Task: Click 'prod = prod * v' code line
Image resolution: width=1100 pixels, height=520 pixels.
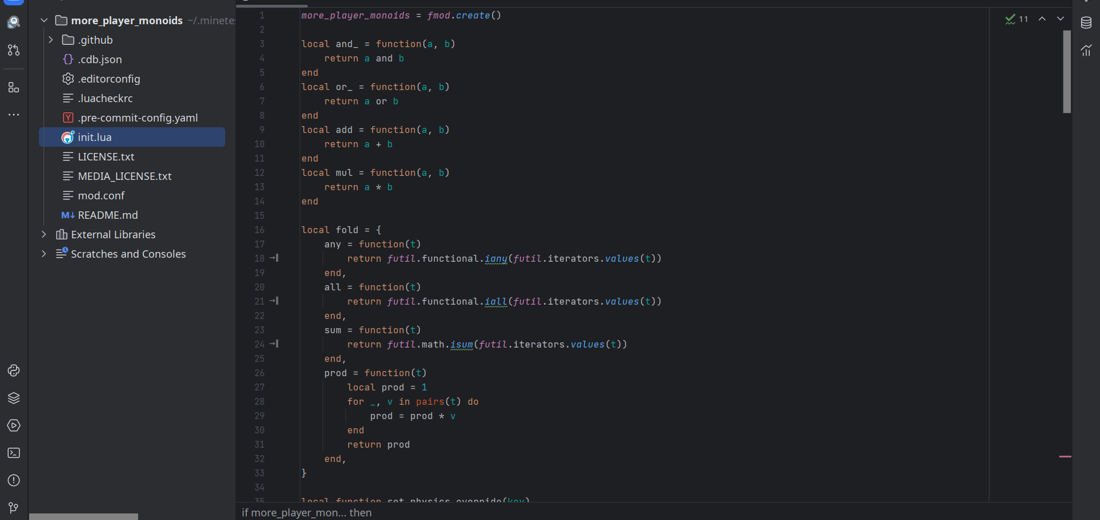Action: pos(413,415)
